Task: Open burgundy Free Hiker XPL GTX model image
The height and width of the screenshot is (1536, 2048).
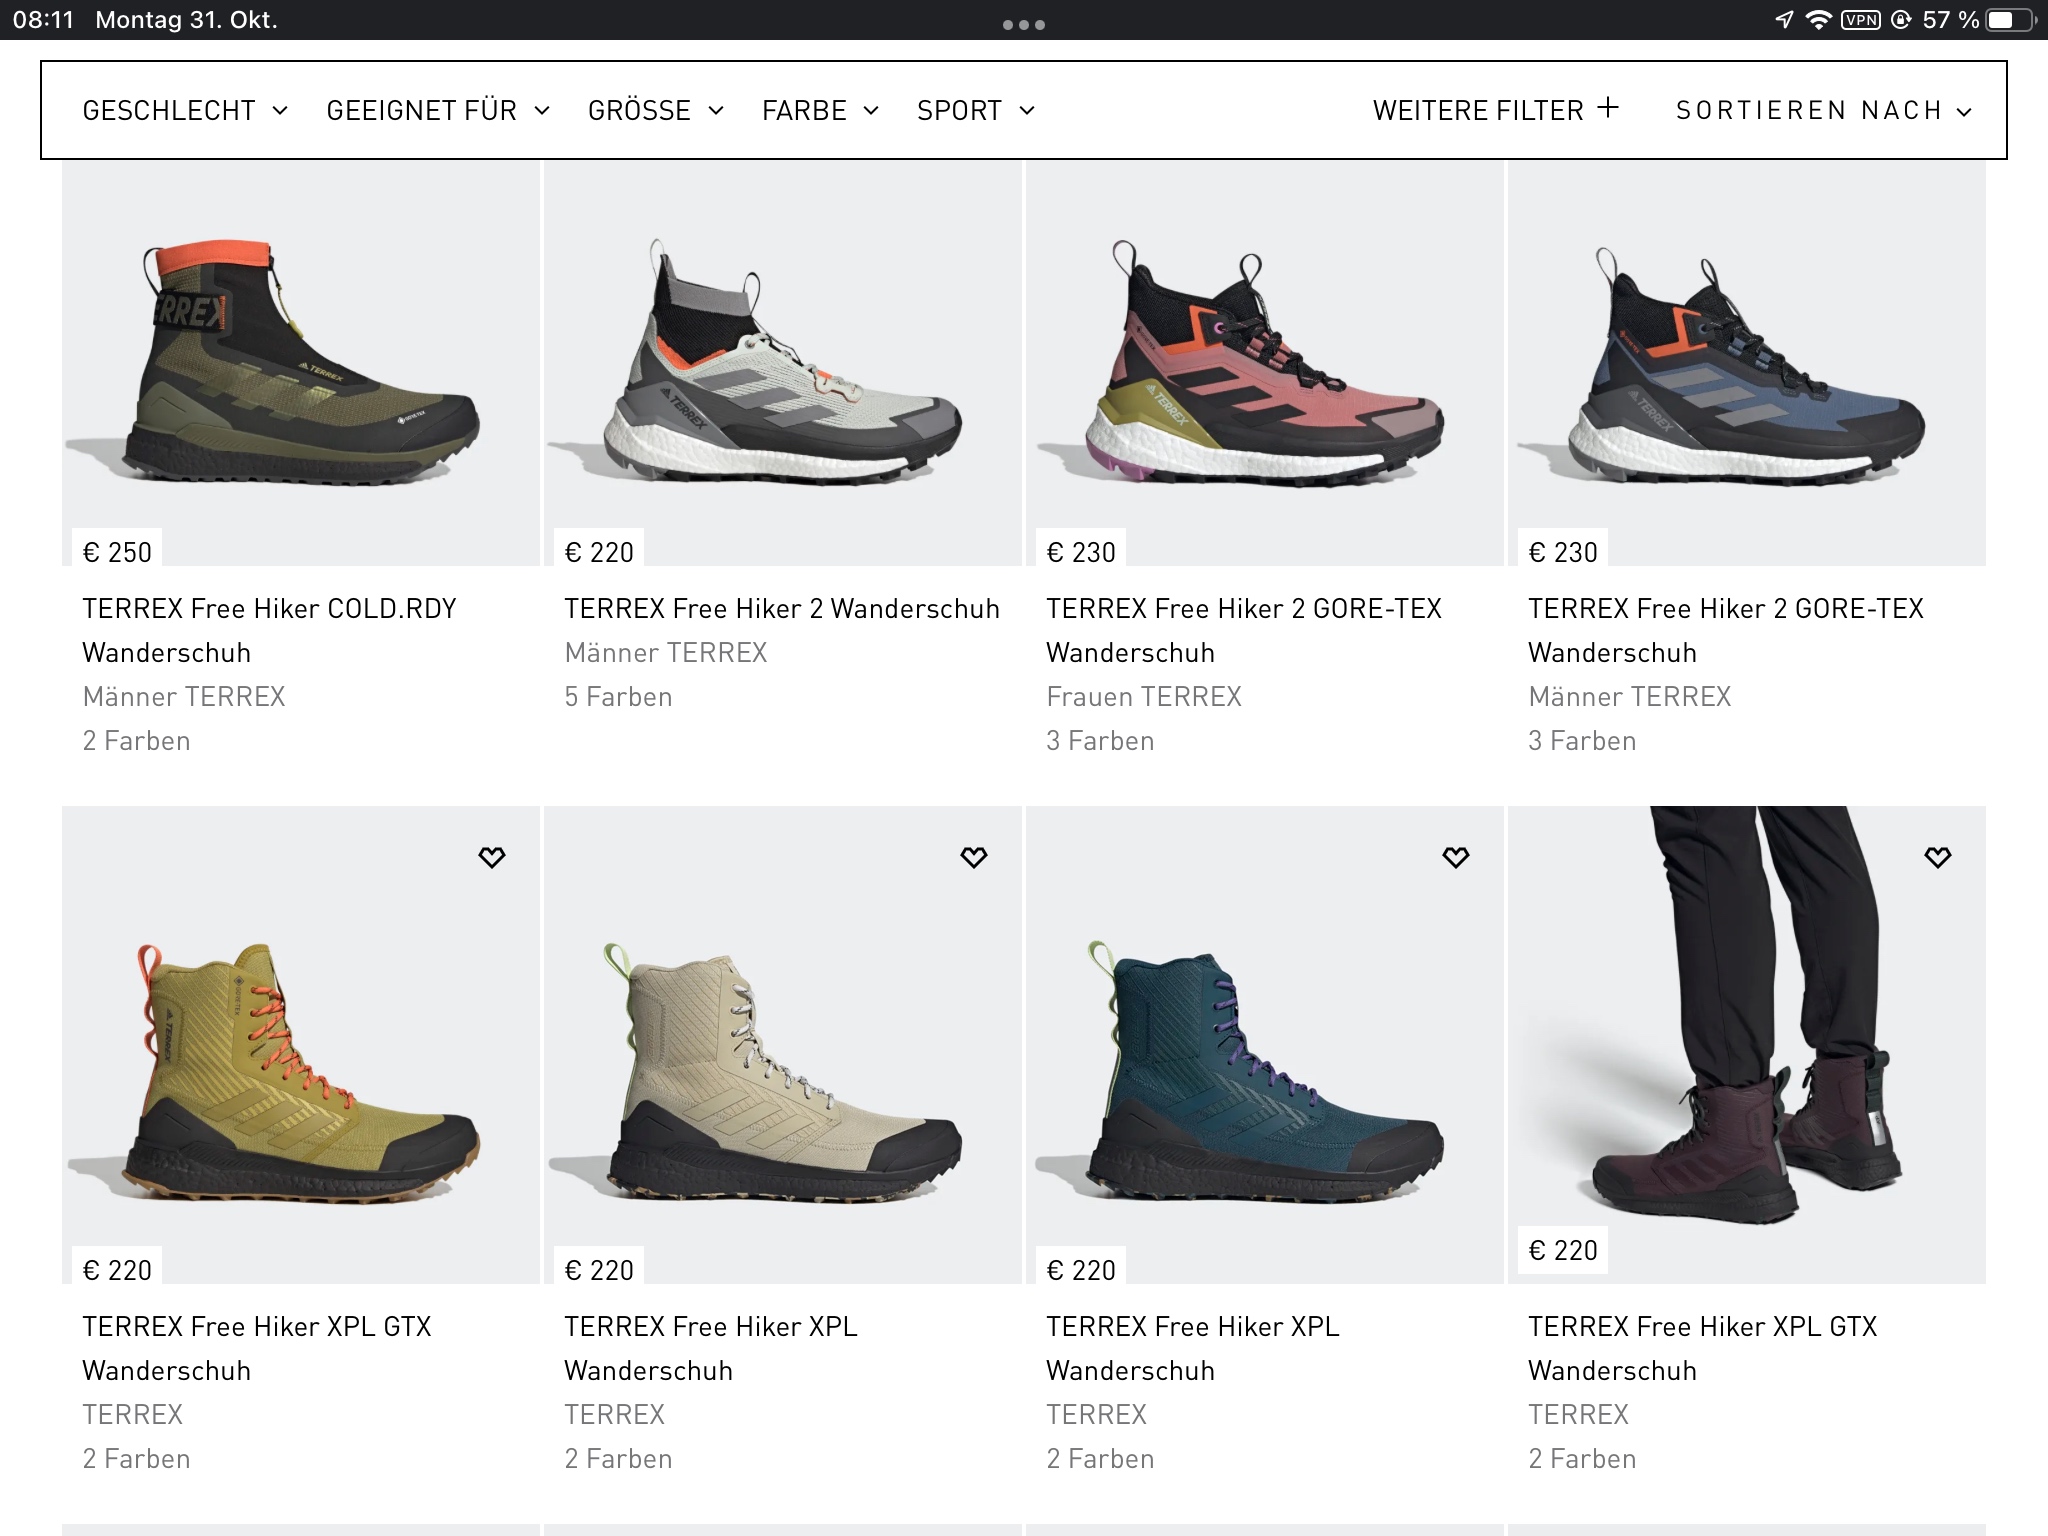Action: [x=1747, y=1044]
